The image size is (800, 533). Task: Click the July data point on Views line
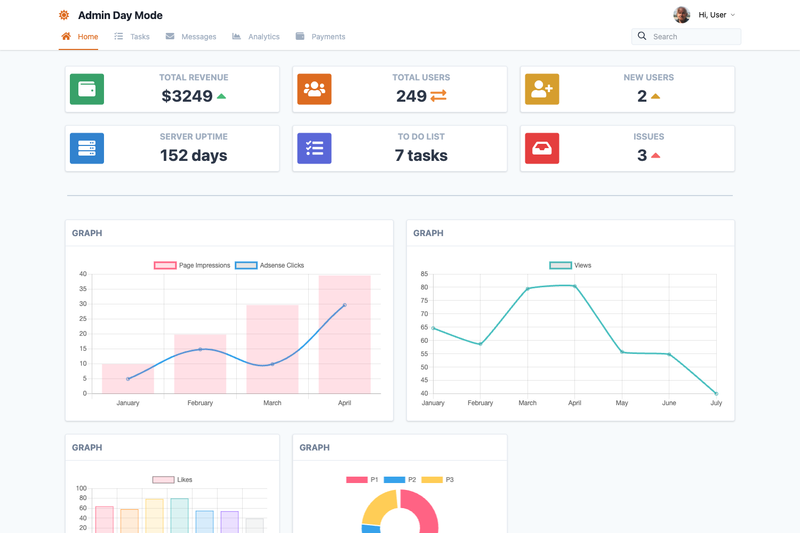(716, 394)
